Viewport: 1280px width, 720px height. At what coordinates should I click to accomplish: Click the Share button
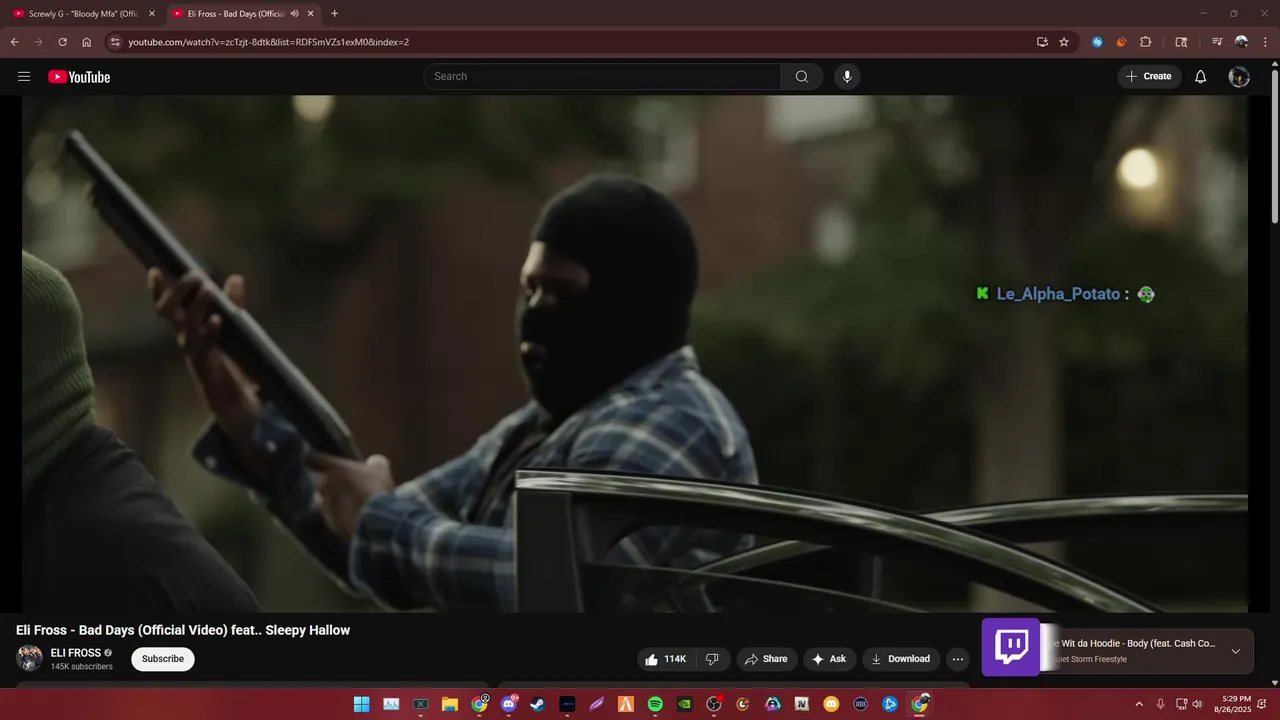(766, 659)
